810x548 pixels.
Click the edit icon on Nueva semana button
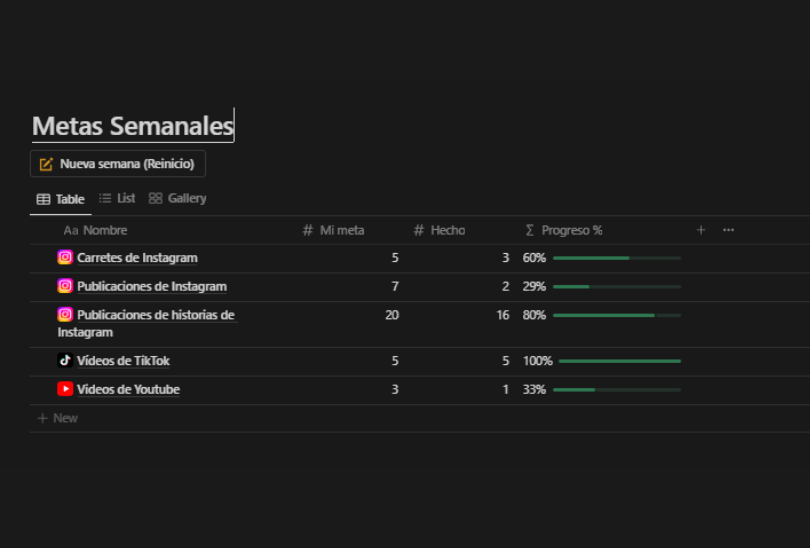pos(46,164)
